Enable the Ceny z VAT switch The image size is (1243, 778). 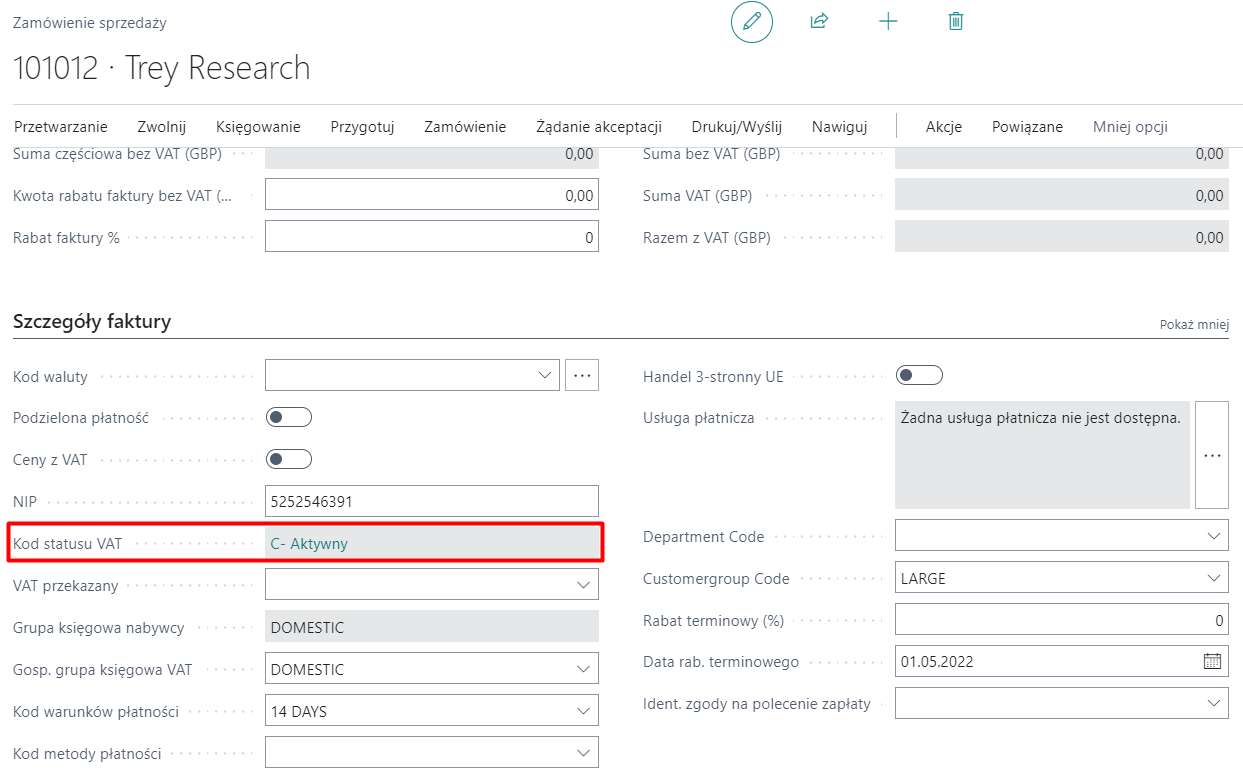click(289, 459)
